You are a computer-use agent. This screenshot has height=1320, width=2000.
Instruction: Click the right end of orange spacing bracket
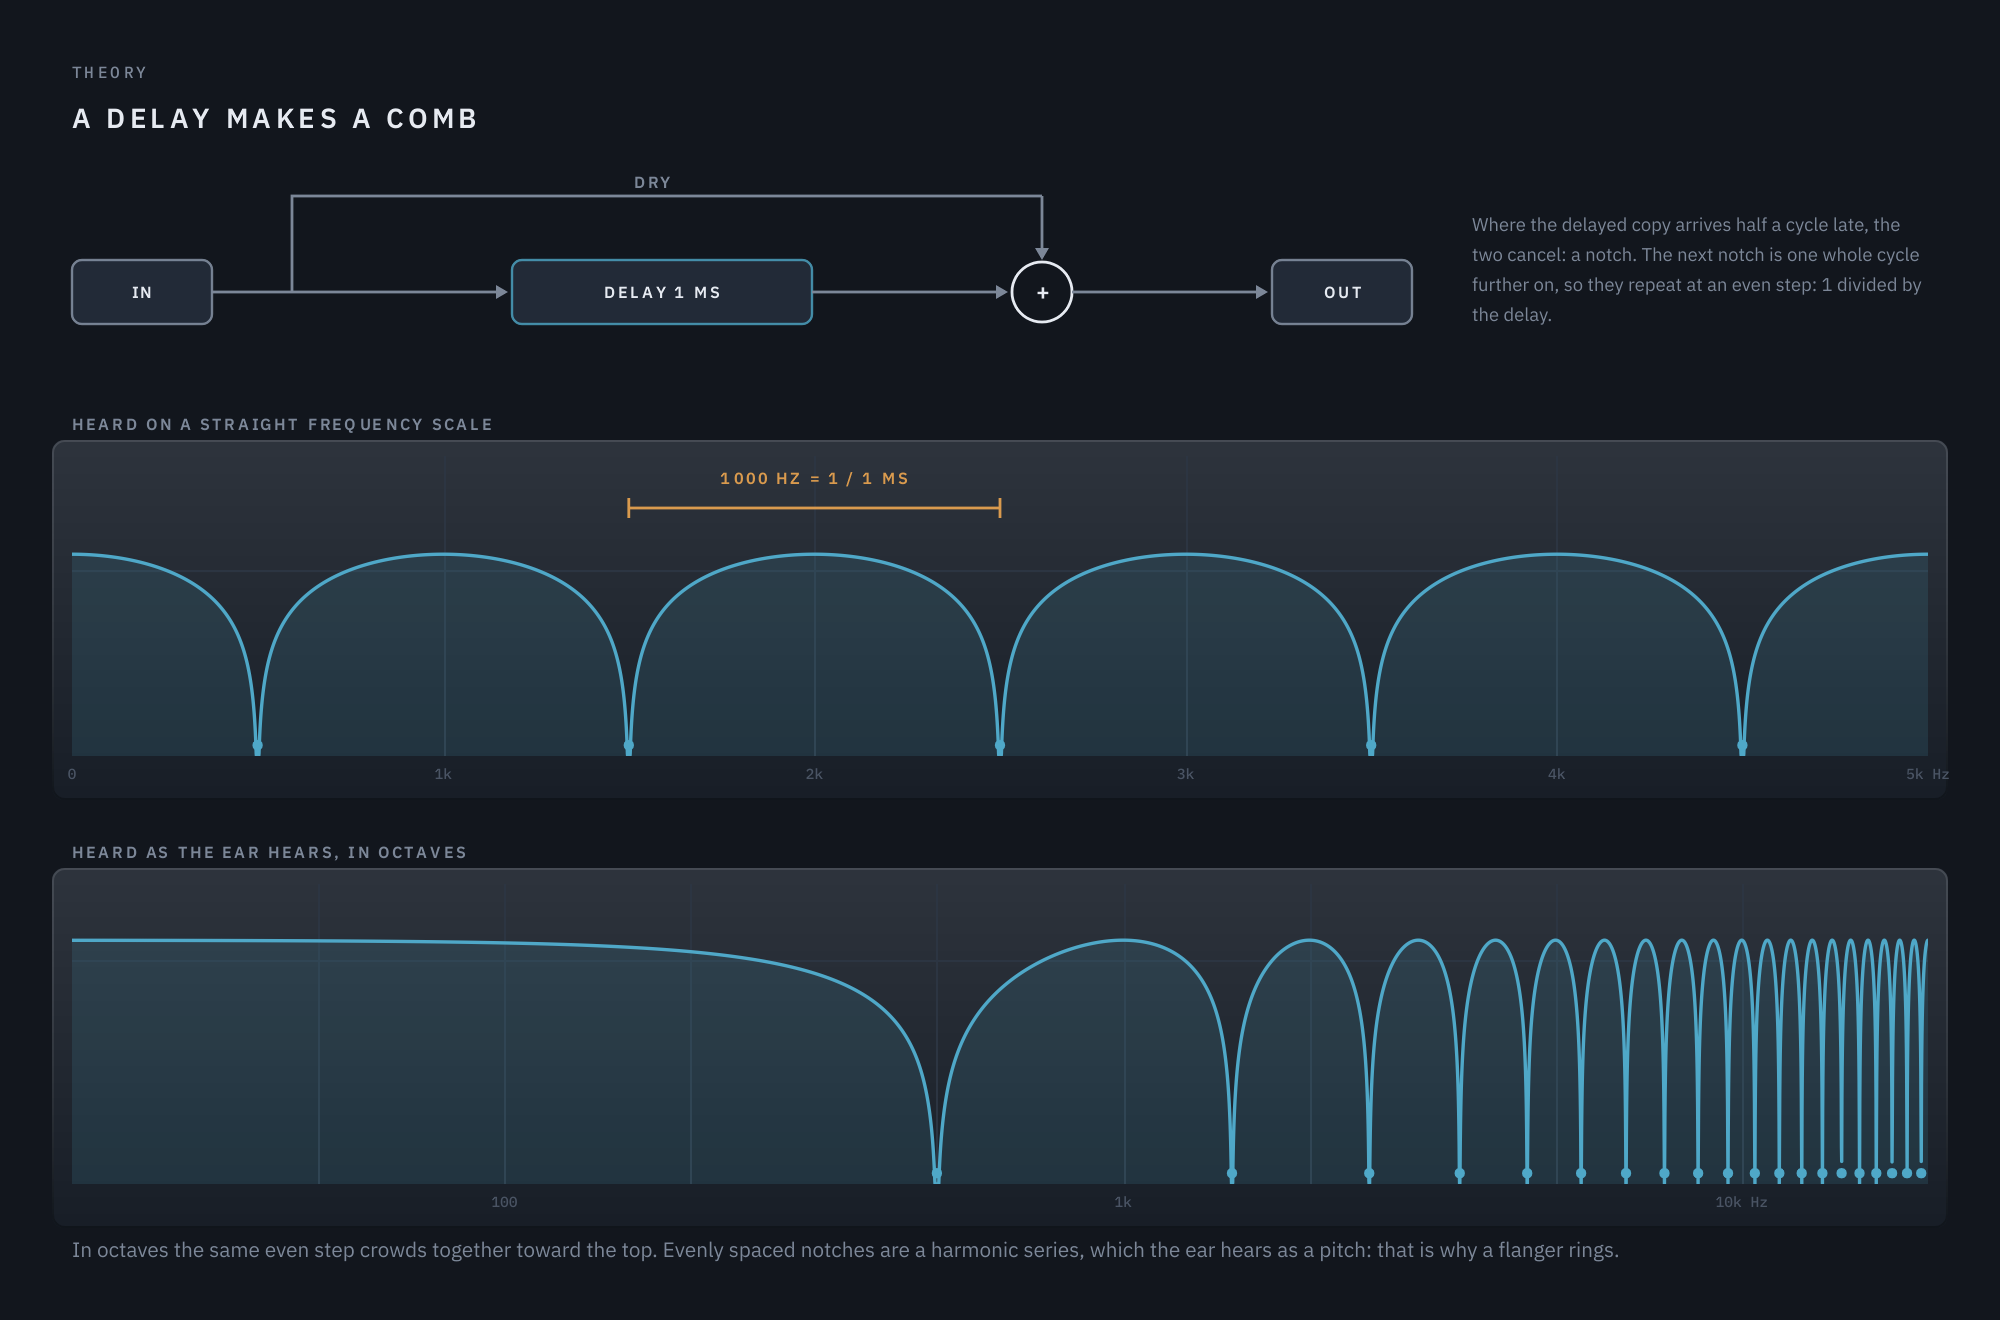pos(1000,508)
